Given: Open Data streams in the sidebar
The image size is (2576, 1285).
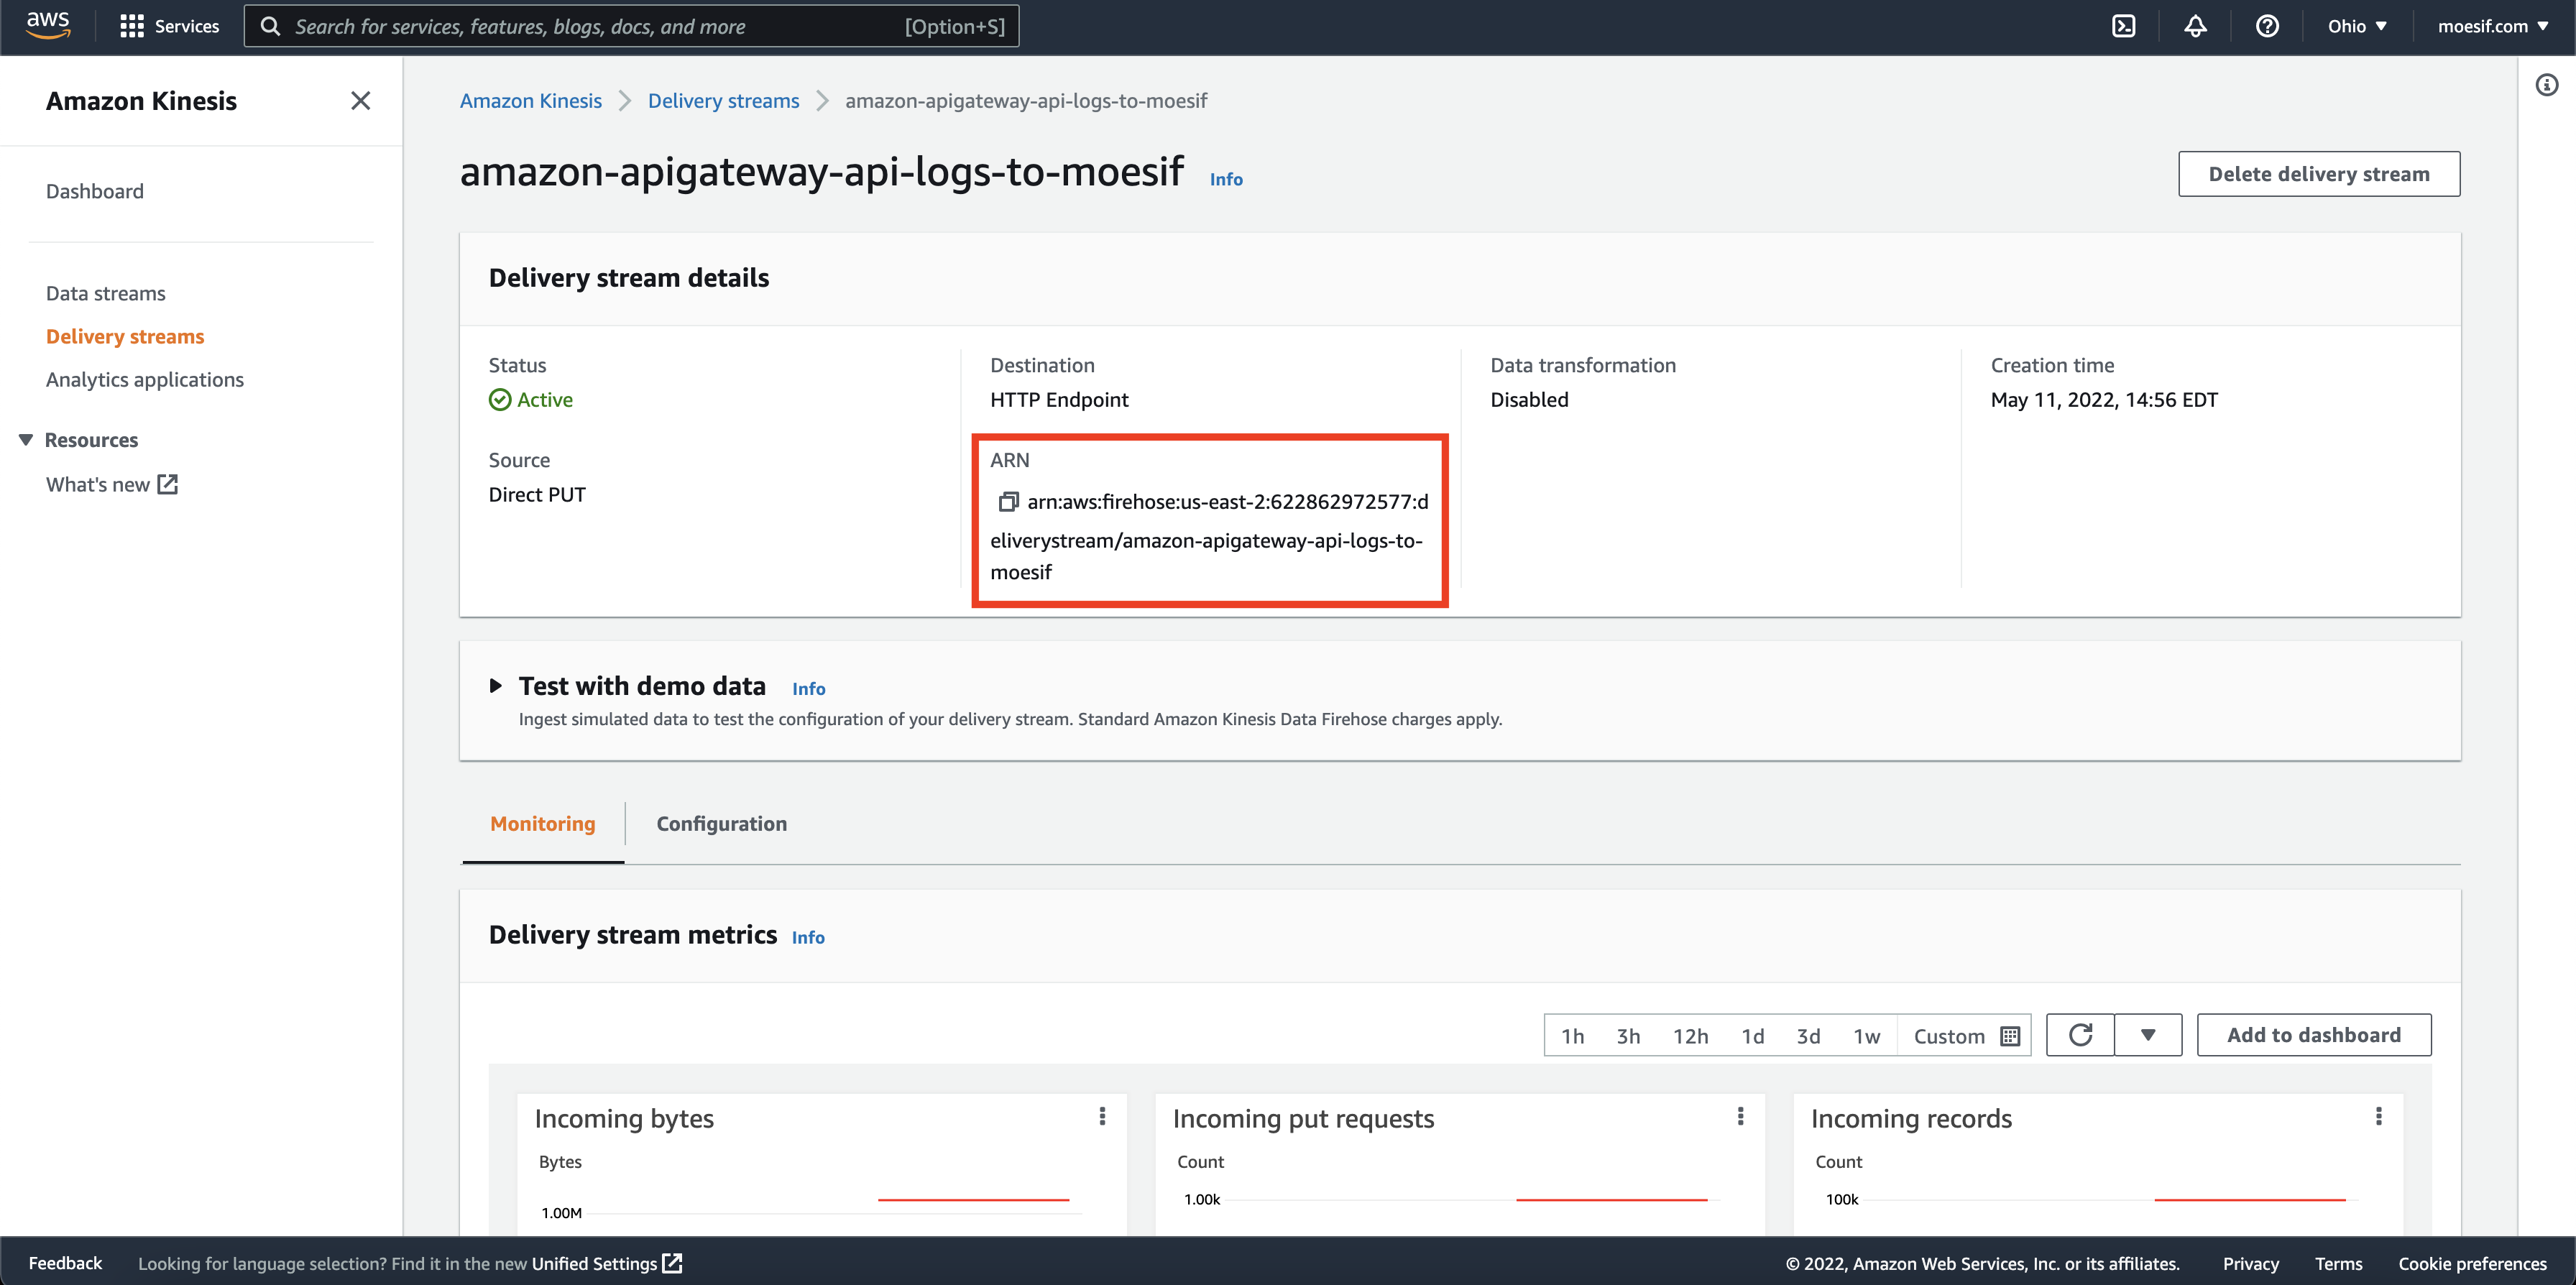Looking at the screenshot, I should [106, 293].
